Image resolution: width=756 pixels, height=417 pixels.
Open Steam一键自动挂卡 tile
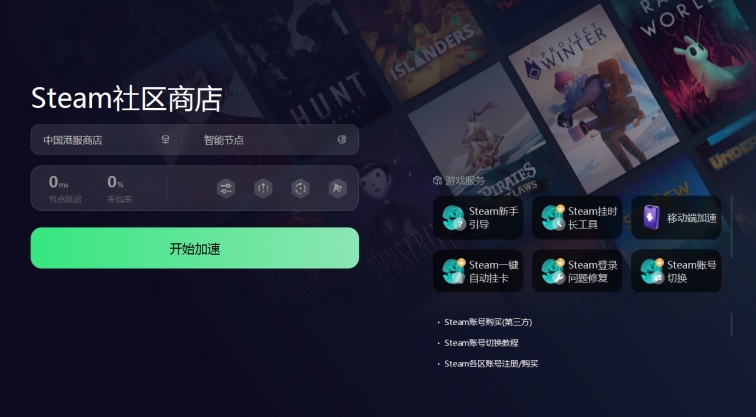pos(478,271)
